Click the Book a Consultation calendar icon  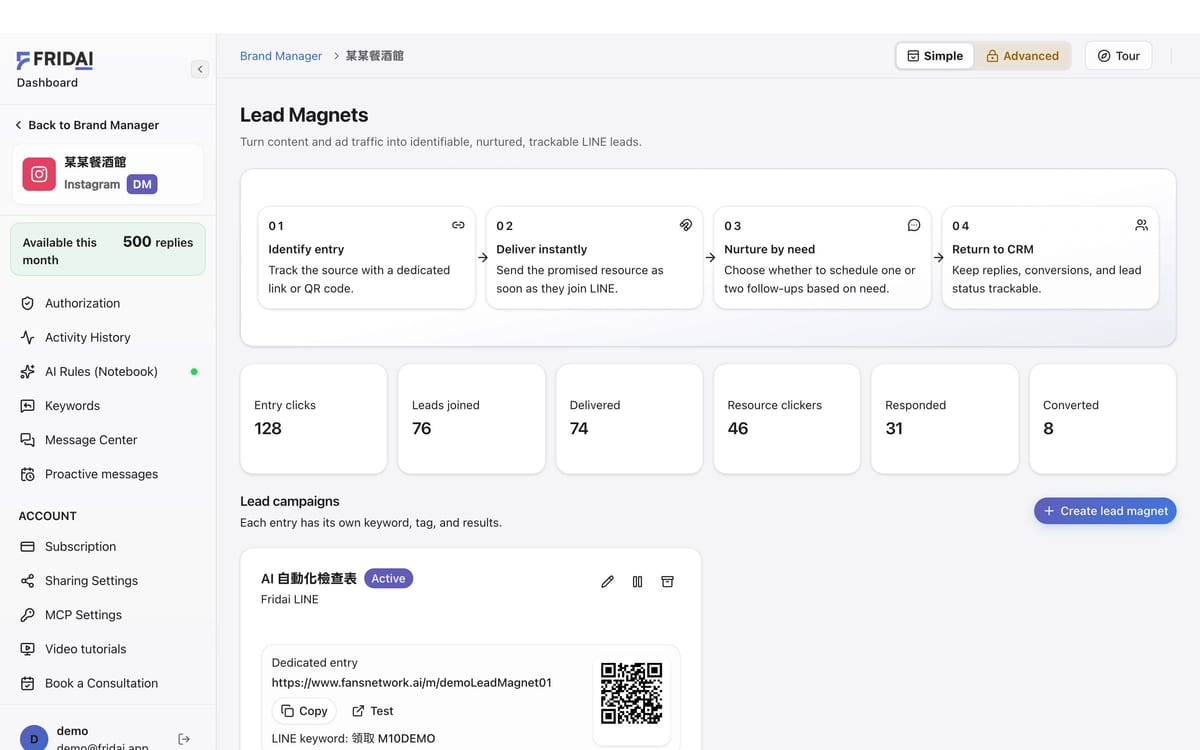[x=27, y=683]
